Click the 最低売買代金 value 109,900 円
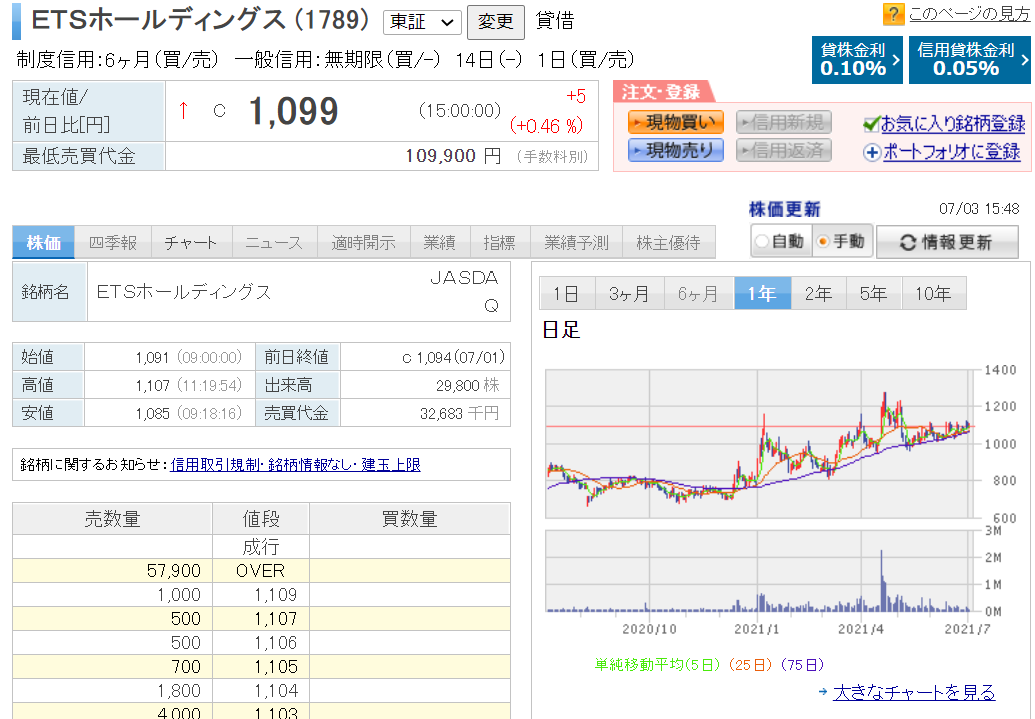 tap(453, 156)
